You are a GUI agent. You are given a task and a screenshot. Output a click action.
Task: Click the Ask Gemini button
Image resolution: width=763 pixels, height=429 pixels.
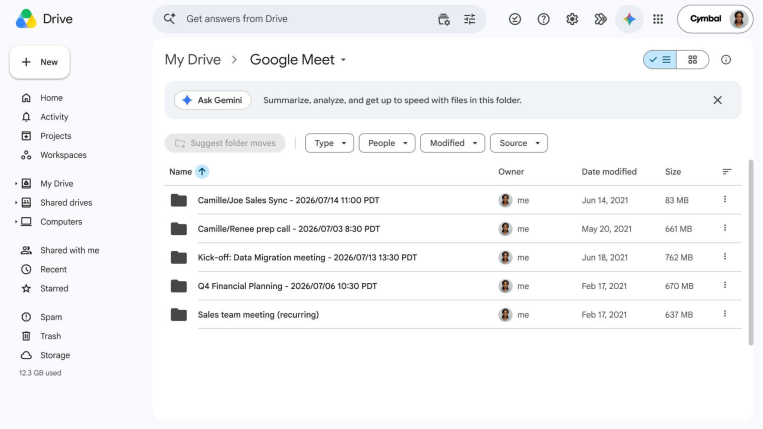click(213, 100)
